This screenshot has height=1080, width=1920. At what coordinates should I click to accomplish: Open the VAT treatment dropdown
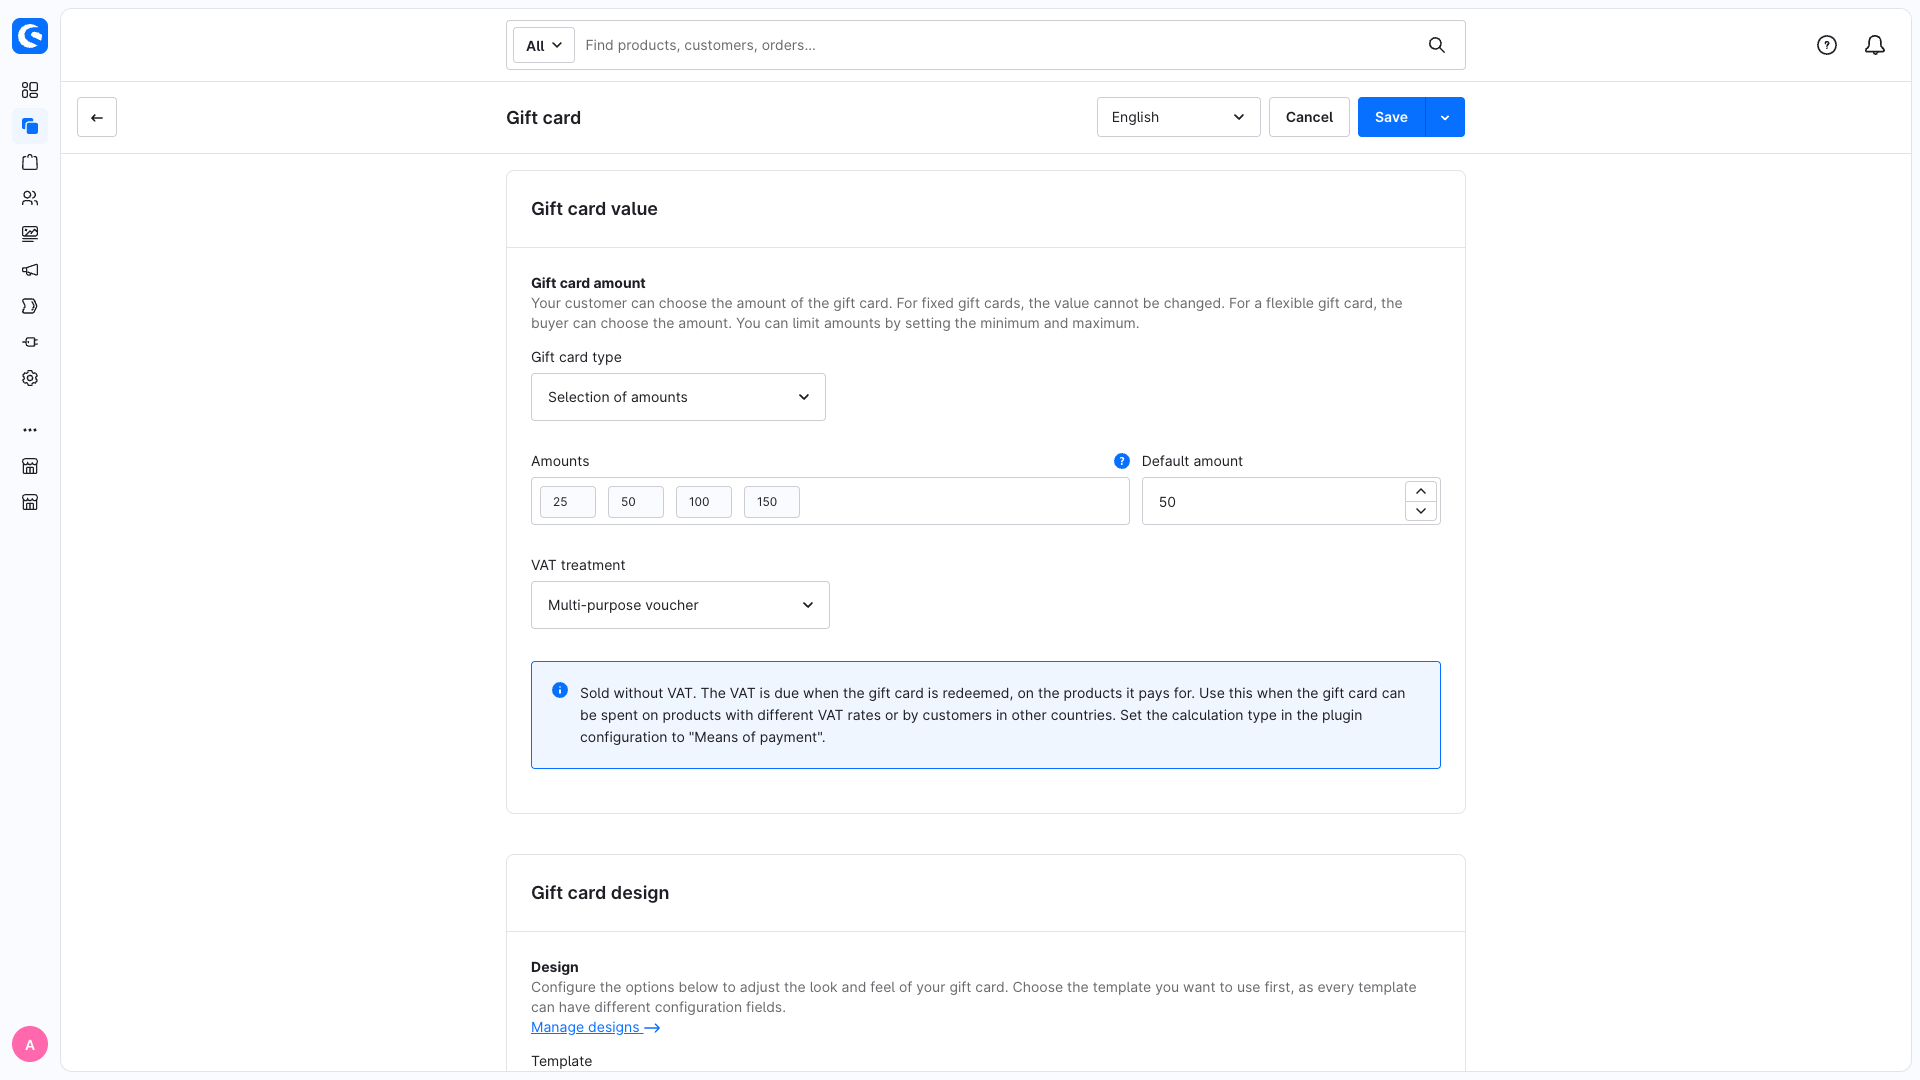pyautogui.click(x=680, y=605)
